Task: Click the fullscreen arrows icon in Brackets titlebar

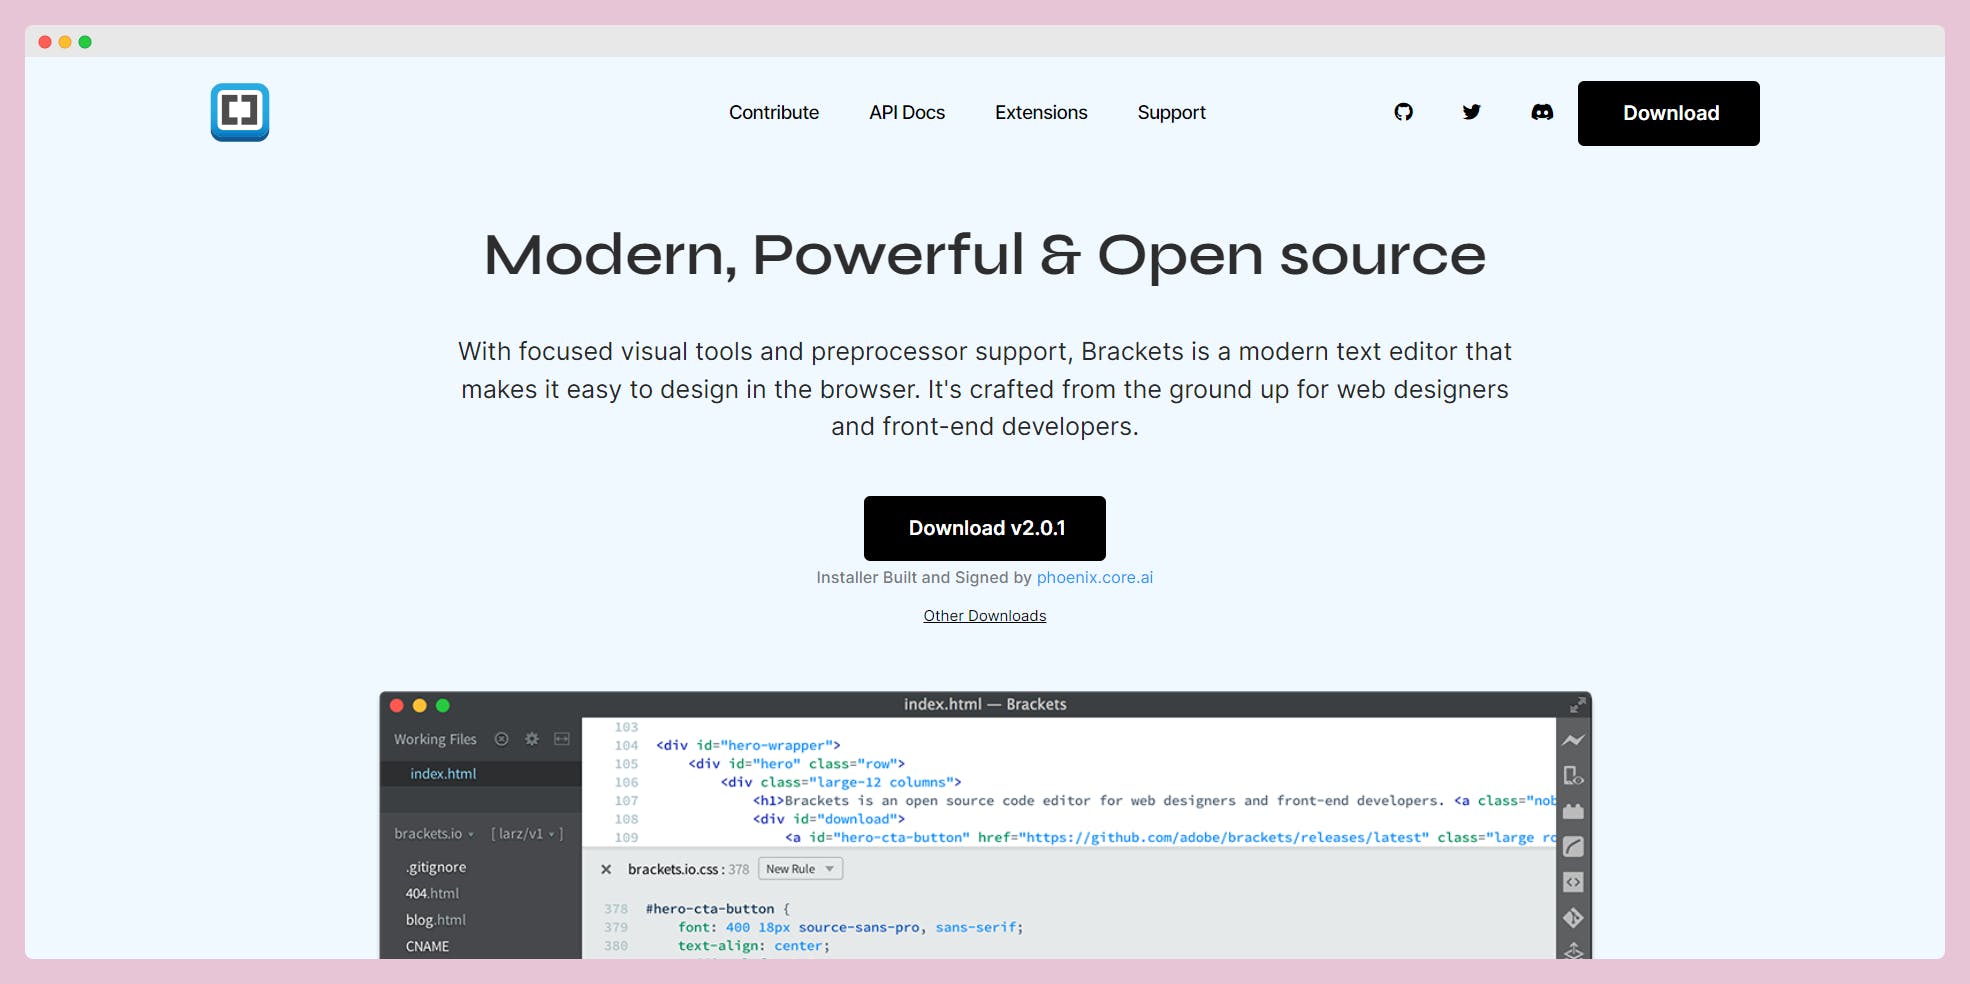Action: [x=1577, y=705]
